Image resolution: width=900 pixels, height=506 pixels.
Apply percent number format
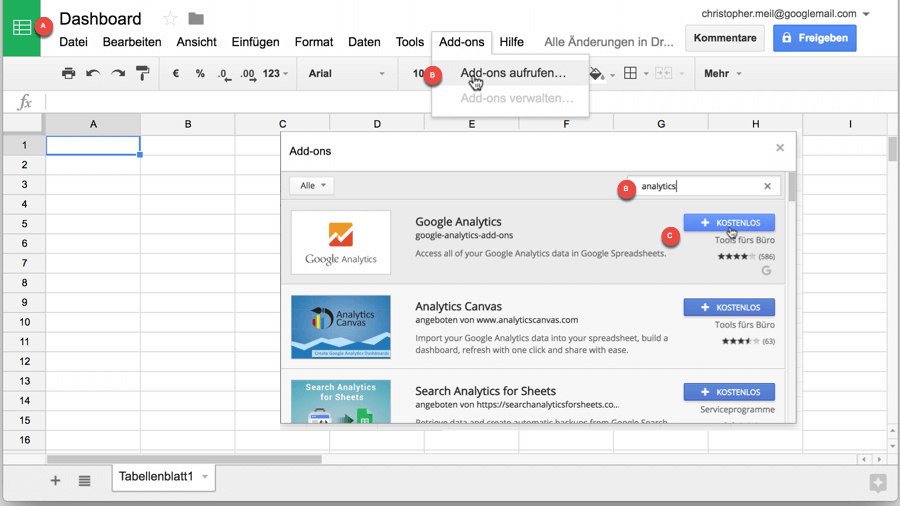pos(200,73)
